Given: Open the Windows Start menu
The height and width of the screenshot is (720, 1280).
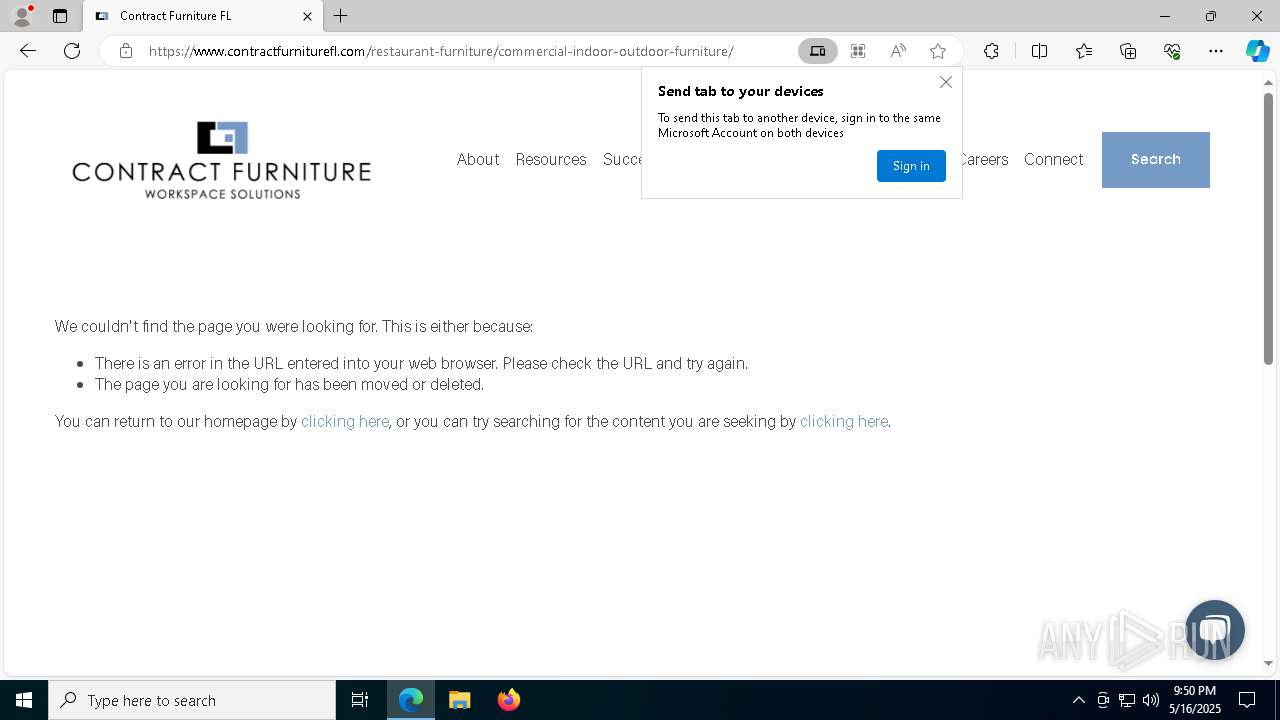Looking at the screenshot, I should click(x=24, y=700).
